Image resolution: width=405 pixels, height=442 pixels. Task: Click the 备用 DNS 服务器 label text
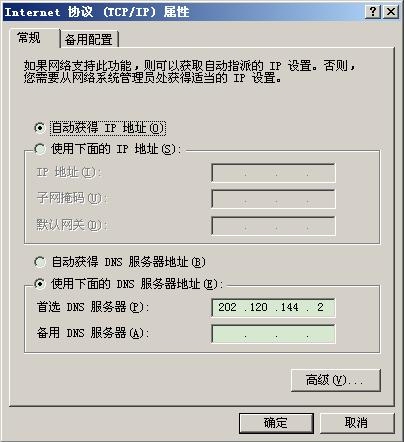coord(93,333)
